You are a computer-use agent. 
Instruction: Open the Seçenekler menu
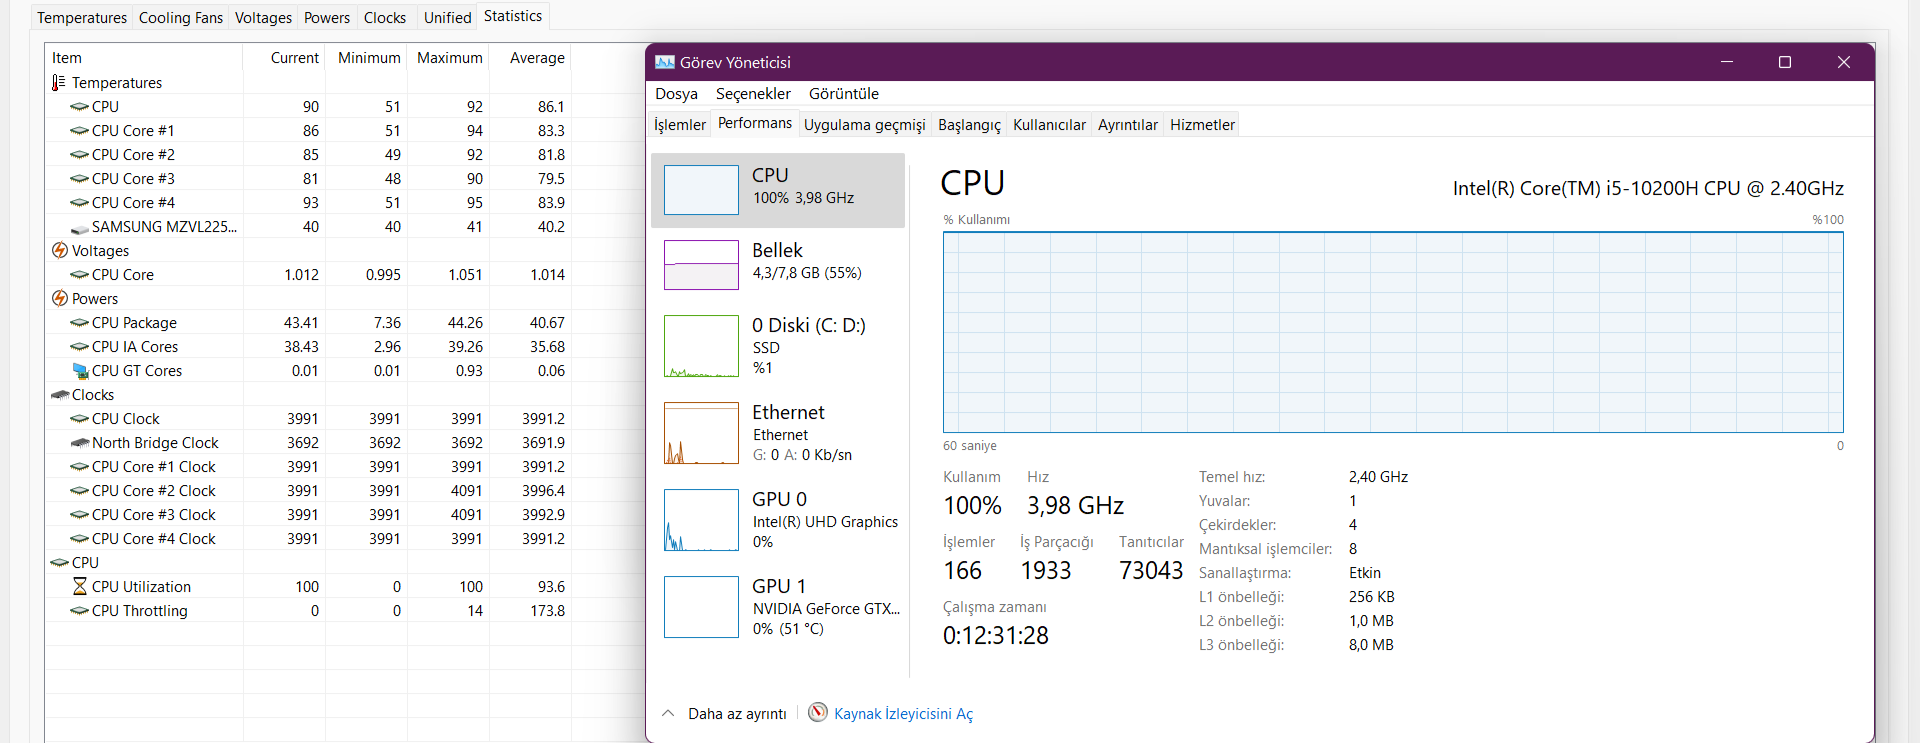753,94
